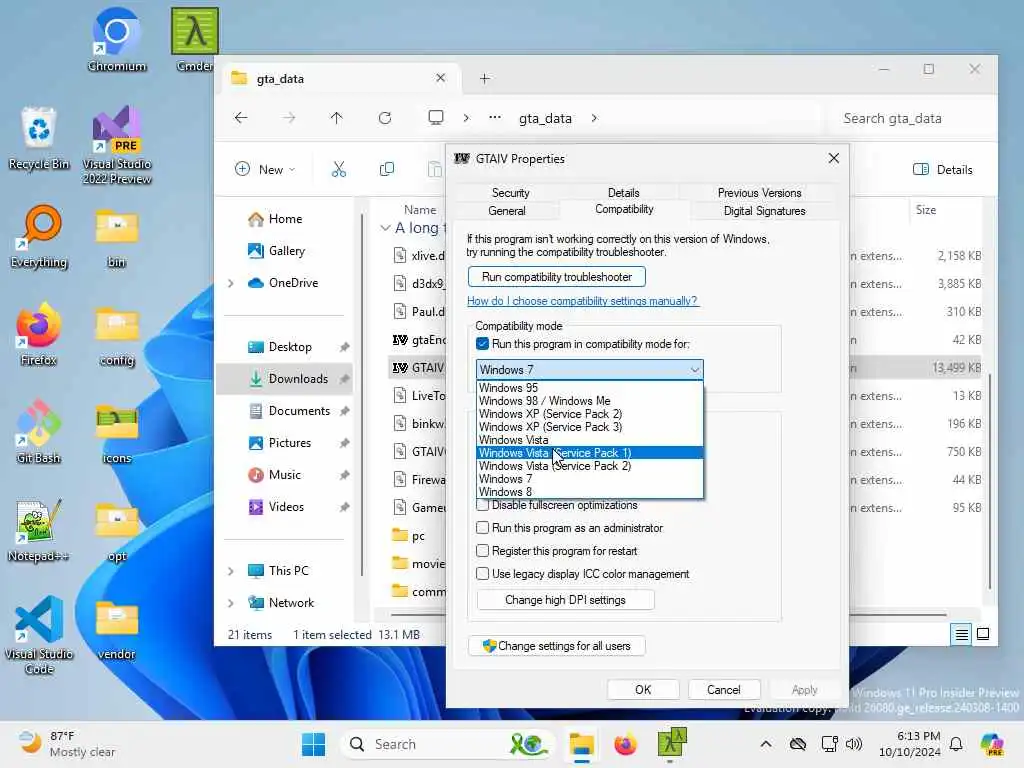The height and width of the screenshot is (768, 1024).
Task: Click the Explorer up arrow
Action: [x=336, y=118]
